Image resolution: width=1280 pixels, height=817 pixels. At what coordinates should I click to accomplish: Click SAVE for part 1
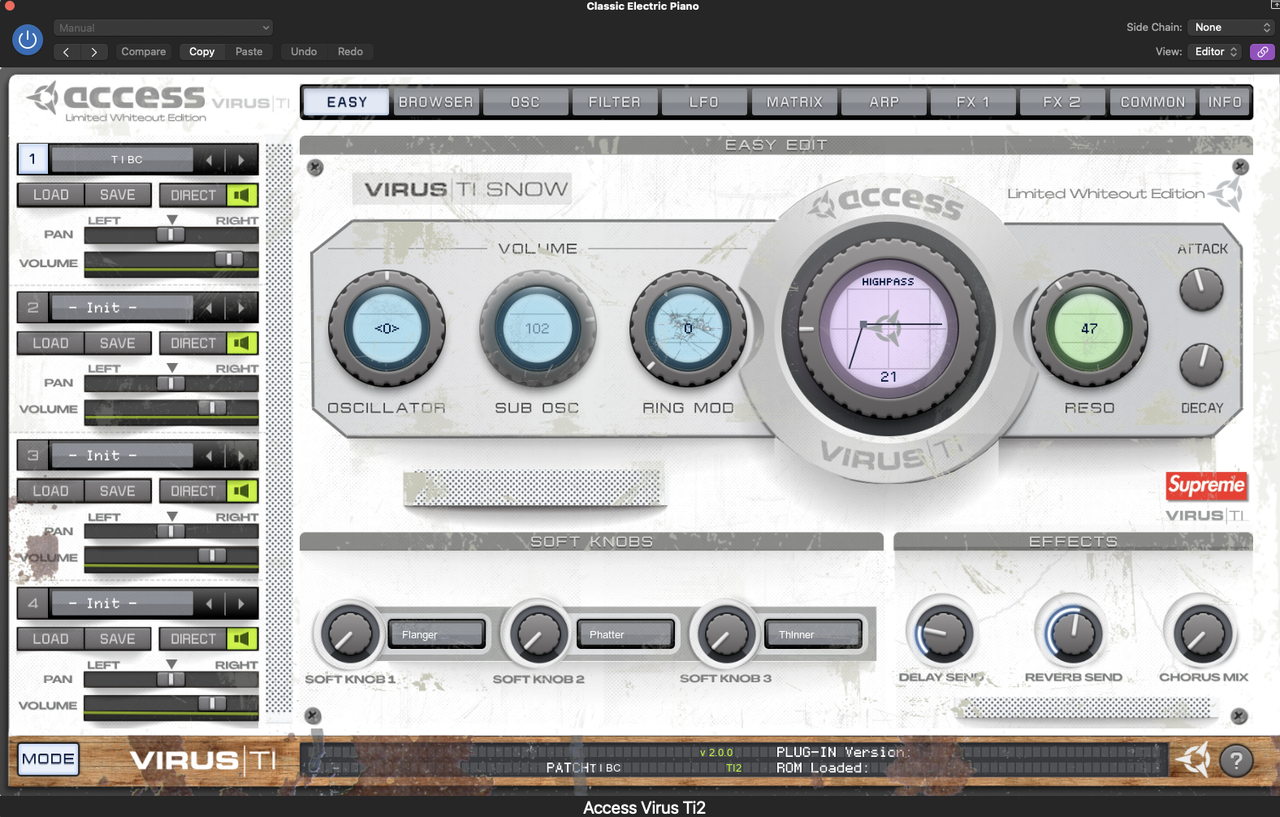point(117,195)
